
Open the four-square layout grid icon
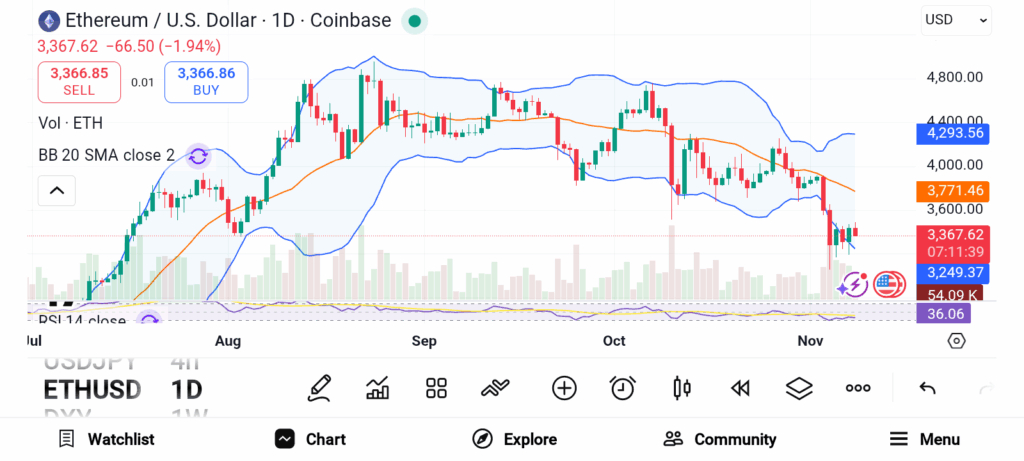[x=436, y=388]
